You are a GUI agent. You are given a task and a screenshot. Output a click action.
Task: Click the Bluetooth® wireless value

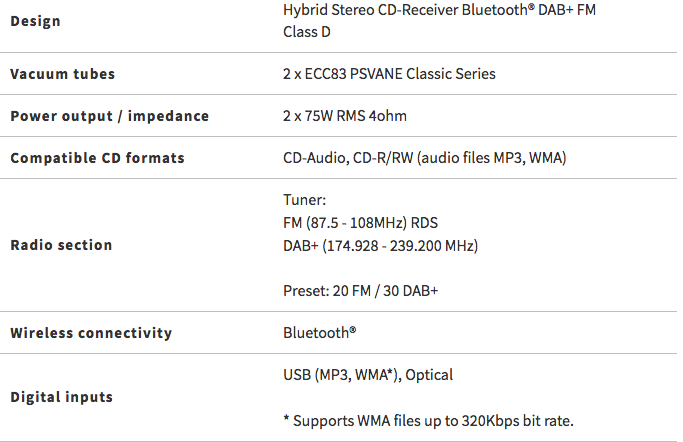[x=320, y=333]
